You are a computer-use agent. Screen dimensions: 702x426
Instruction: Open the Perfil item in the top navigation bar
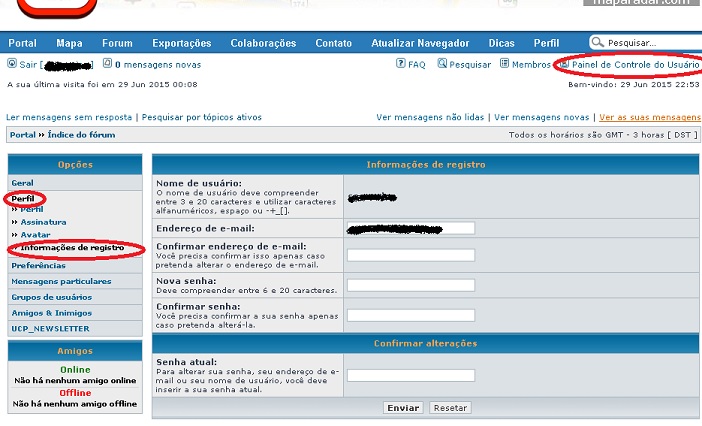546,43
